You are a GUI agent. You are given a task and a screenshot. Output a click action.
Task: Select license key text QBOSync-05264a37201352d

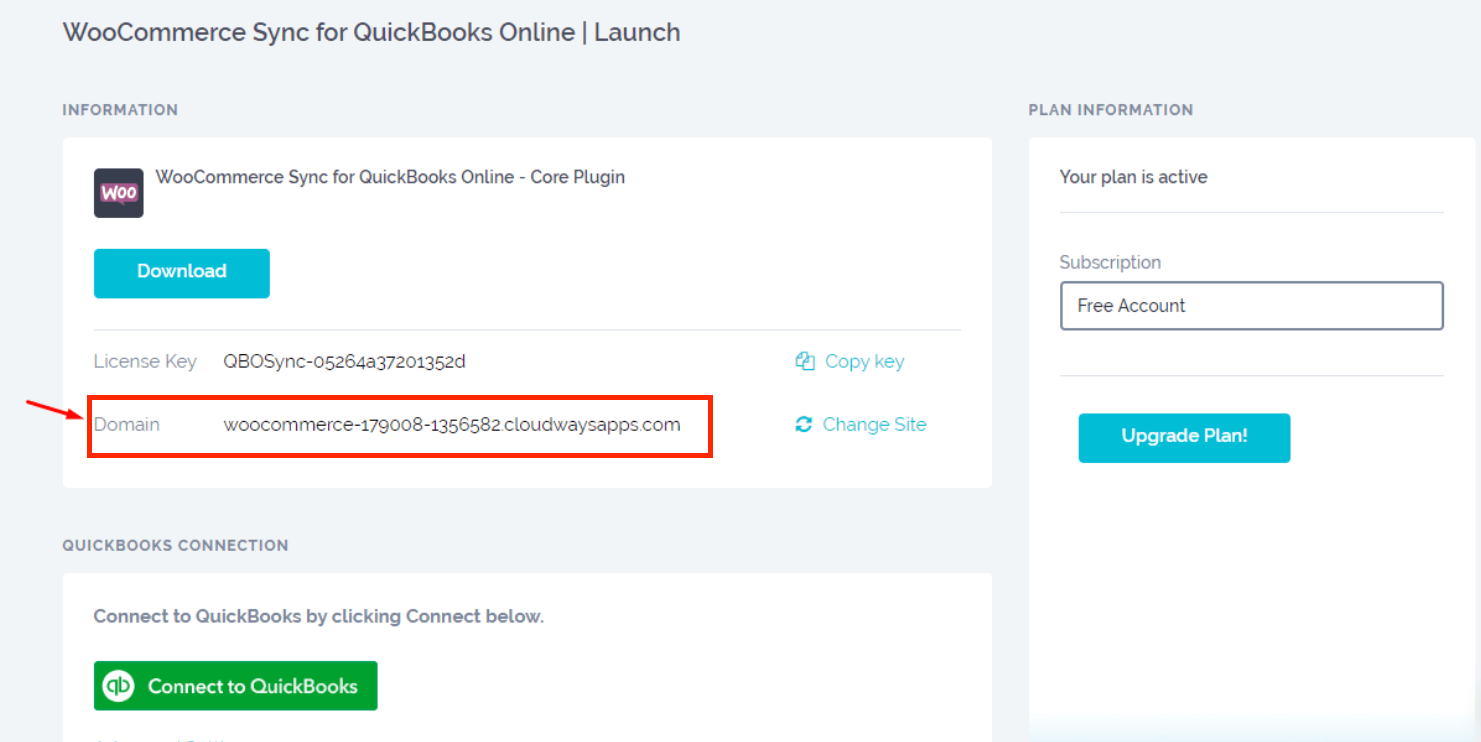pyautogui.click(x=344, y=362)
